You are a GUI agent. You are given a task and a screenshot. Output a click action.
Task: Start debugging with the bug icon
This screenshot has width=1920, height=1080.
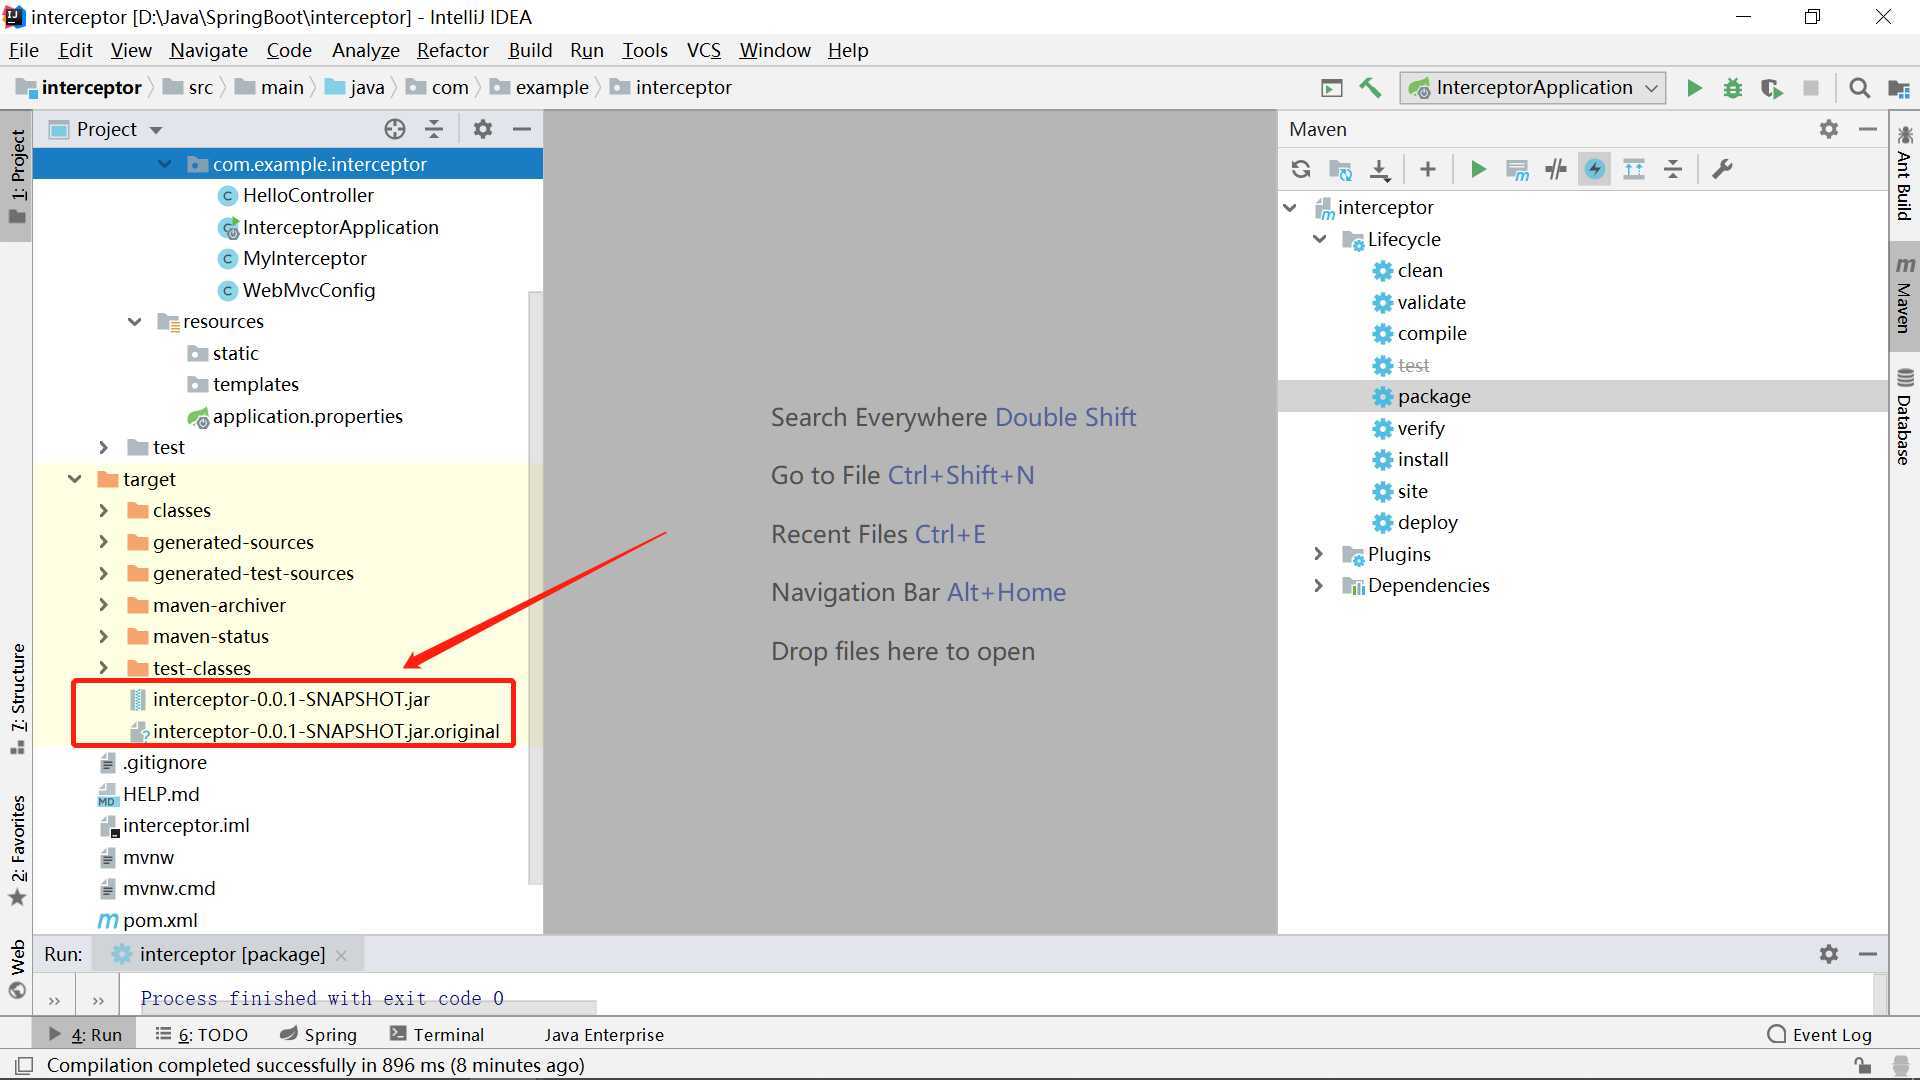tap(1733, 88)
